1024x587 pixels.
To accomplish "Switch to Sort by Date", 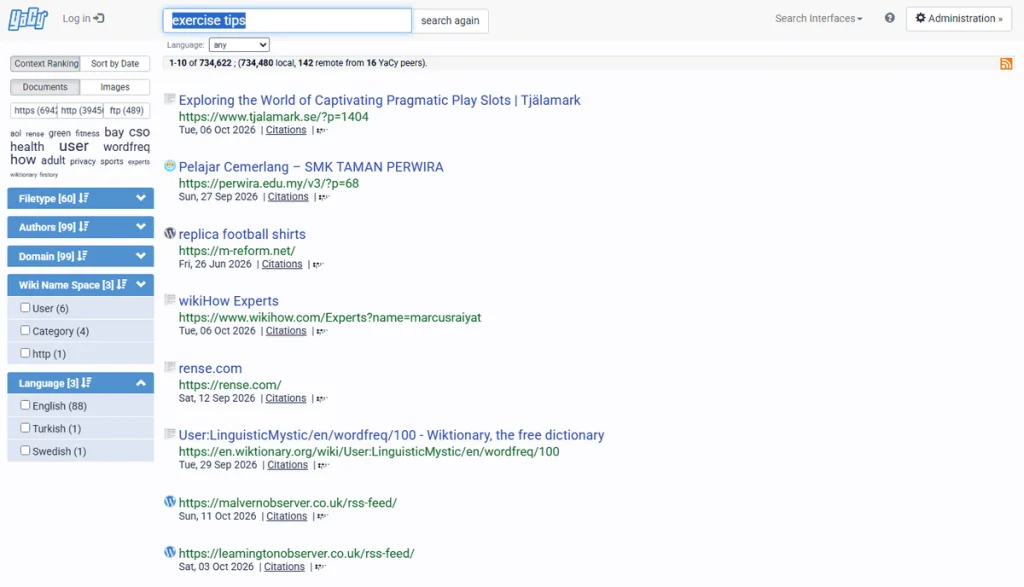I will click(115, 63).
